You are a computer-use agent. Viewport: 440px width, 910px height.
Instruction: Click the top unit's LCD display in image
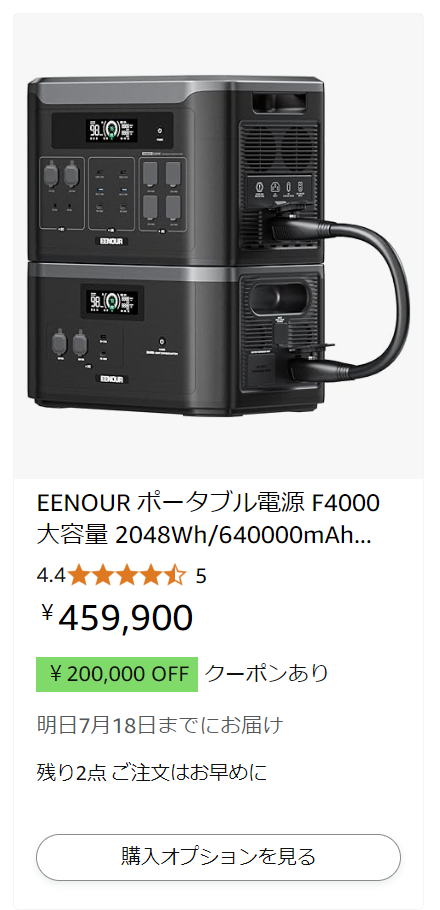112,131
